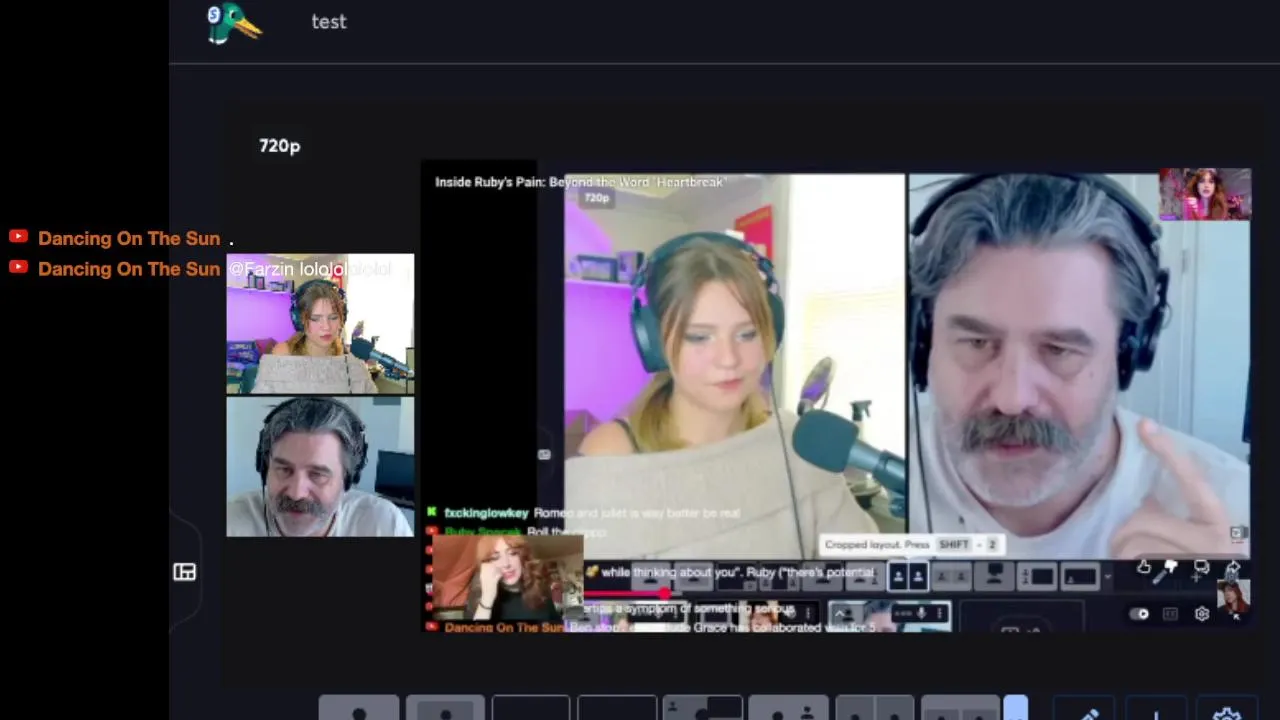This screenshot has width=1280, height=720.
Task: Click the pencil edit icon in the bottom bar
Action: 1089,712
